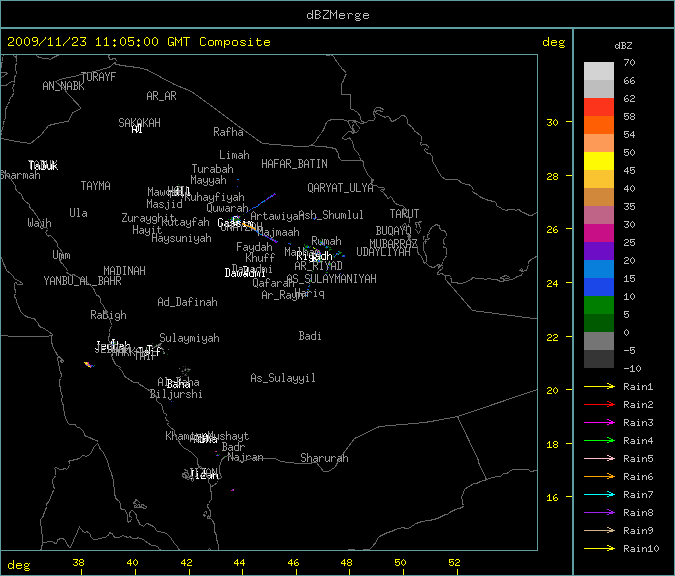Pick the red 58-62 dBZ swatch

599,106
